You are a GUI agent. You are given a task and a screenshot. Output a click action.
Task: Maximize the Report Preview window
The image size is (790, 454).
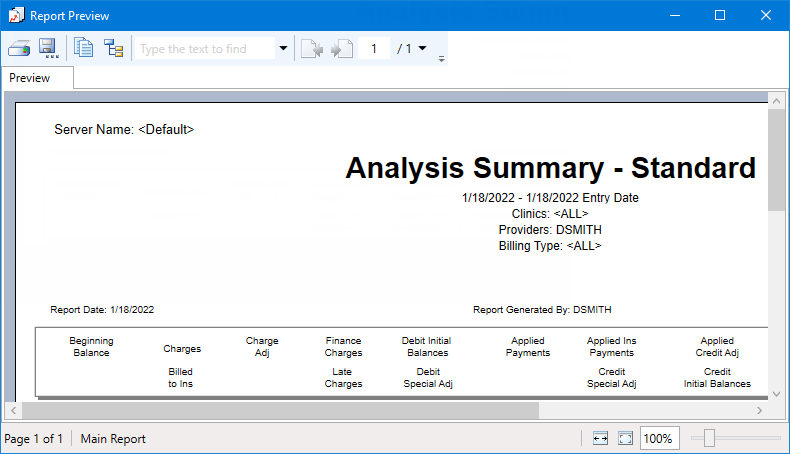pyautogui.click(x=719, y=16)
